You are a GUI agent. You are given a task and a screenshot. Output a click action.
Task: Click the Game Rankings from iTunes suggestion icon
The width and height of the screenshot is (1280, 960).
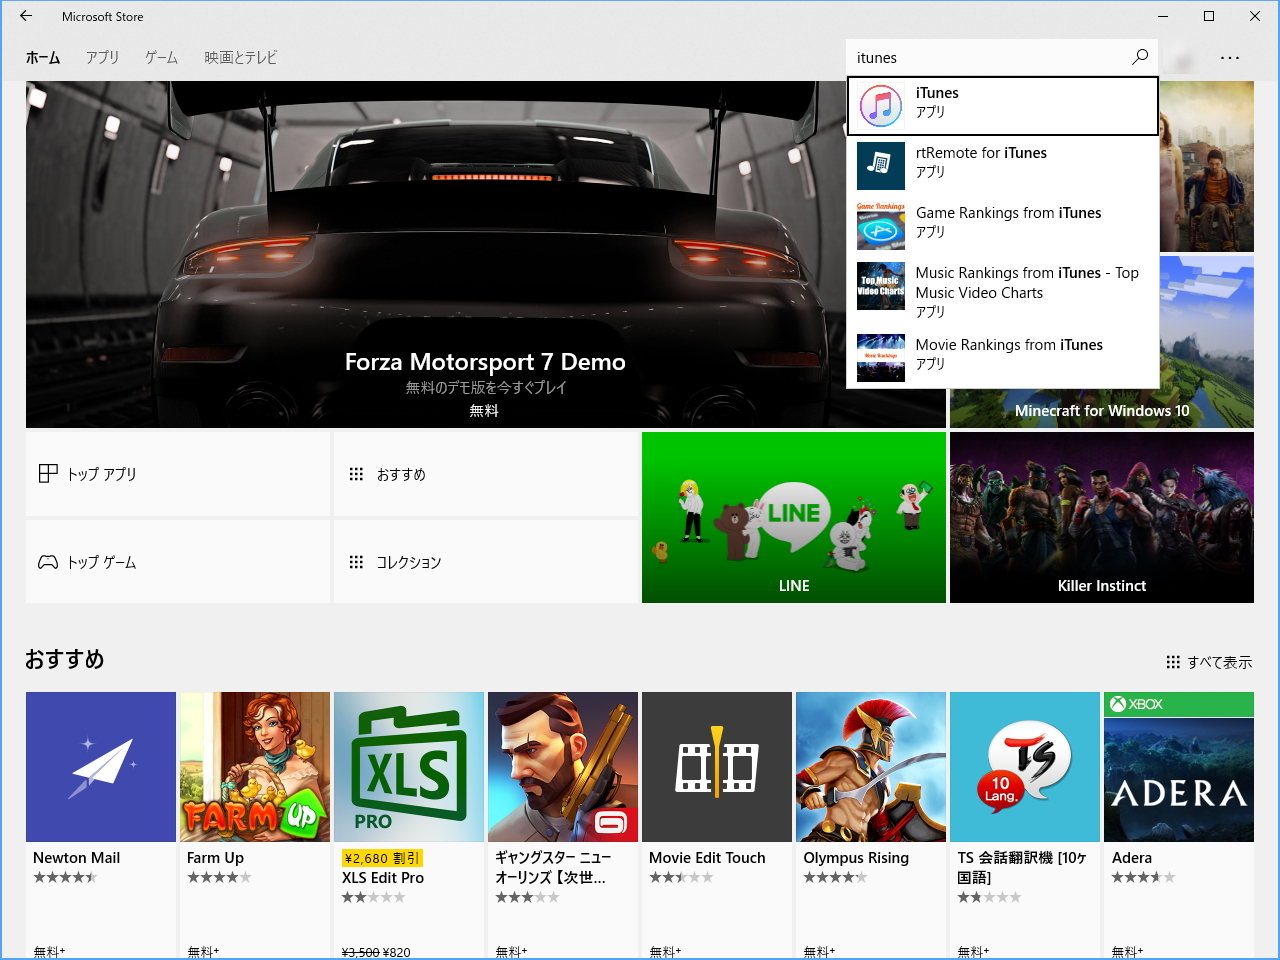tap(881, 226)
